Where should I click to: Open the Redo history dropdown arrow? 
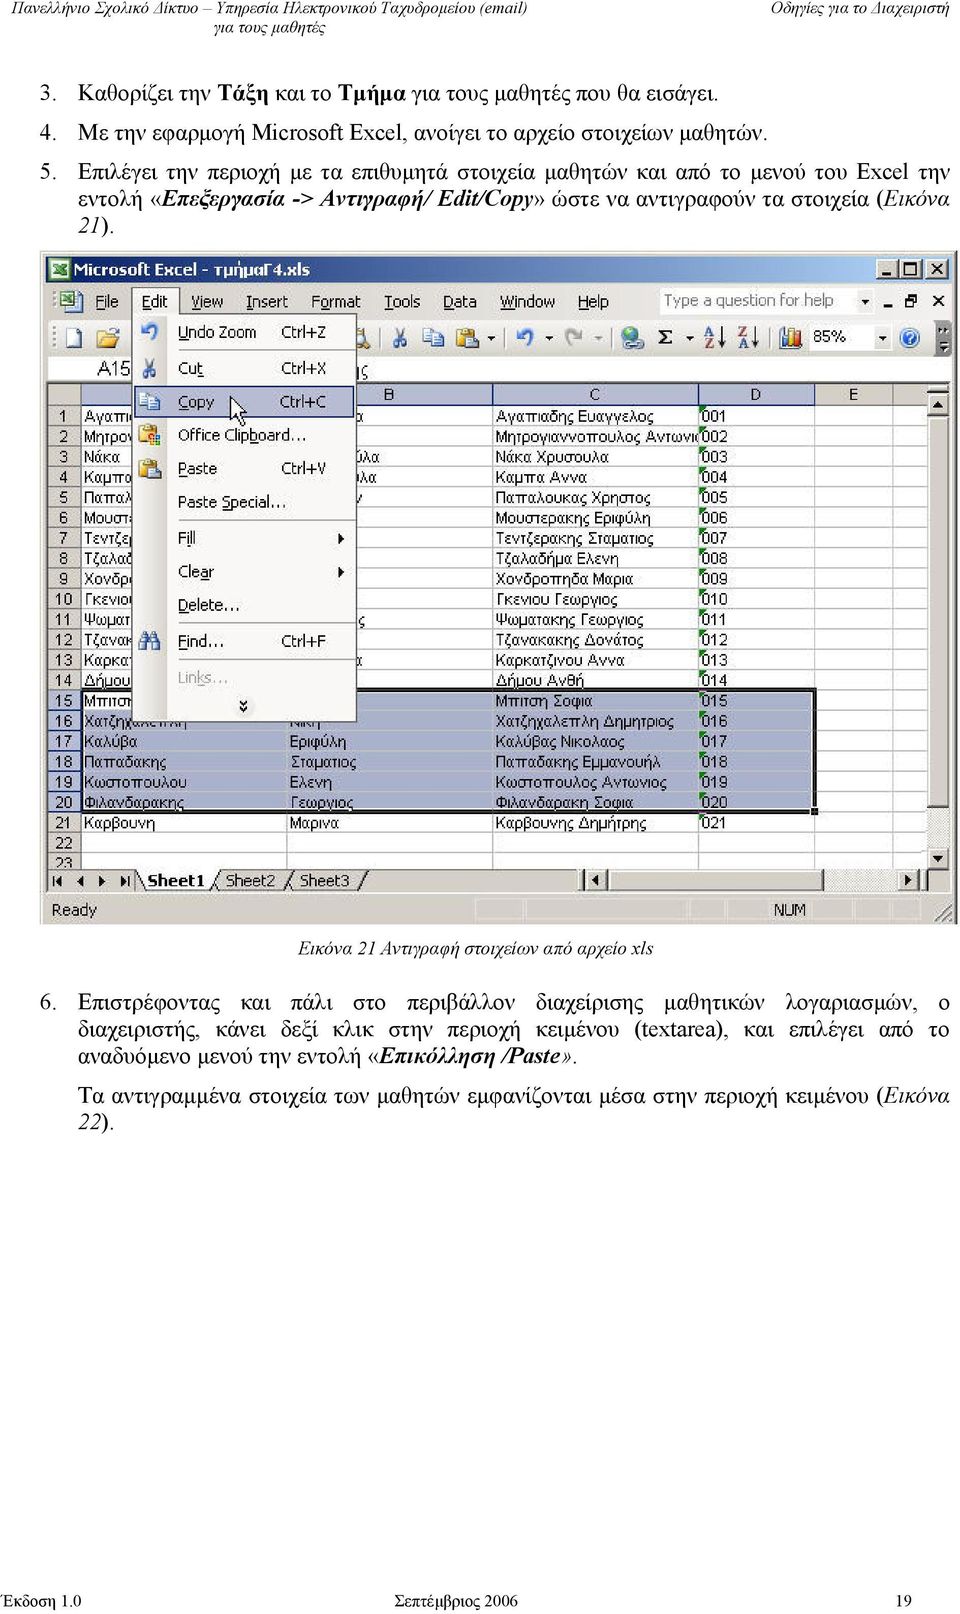598,338
